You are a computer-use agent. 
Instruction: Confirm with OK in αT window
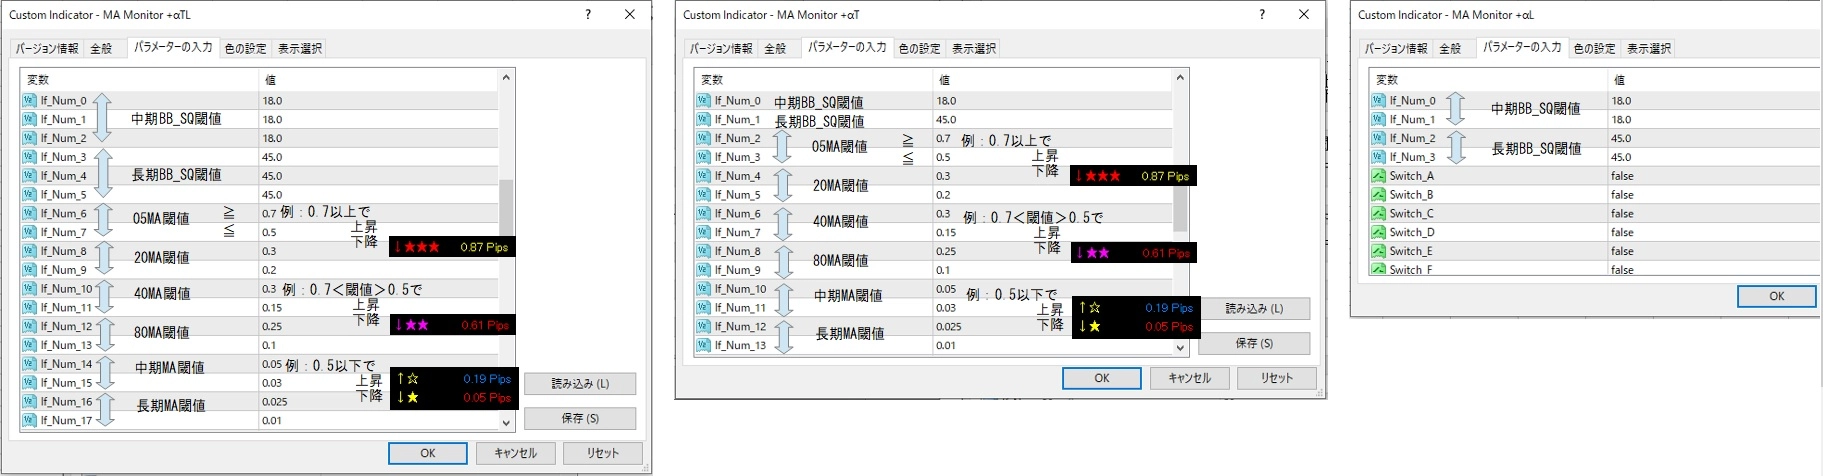[x=1102, y=378]
